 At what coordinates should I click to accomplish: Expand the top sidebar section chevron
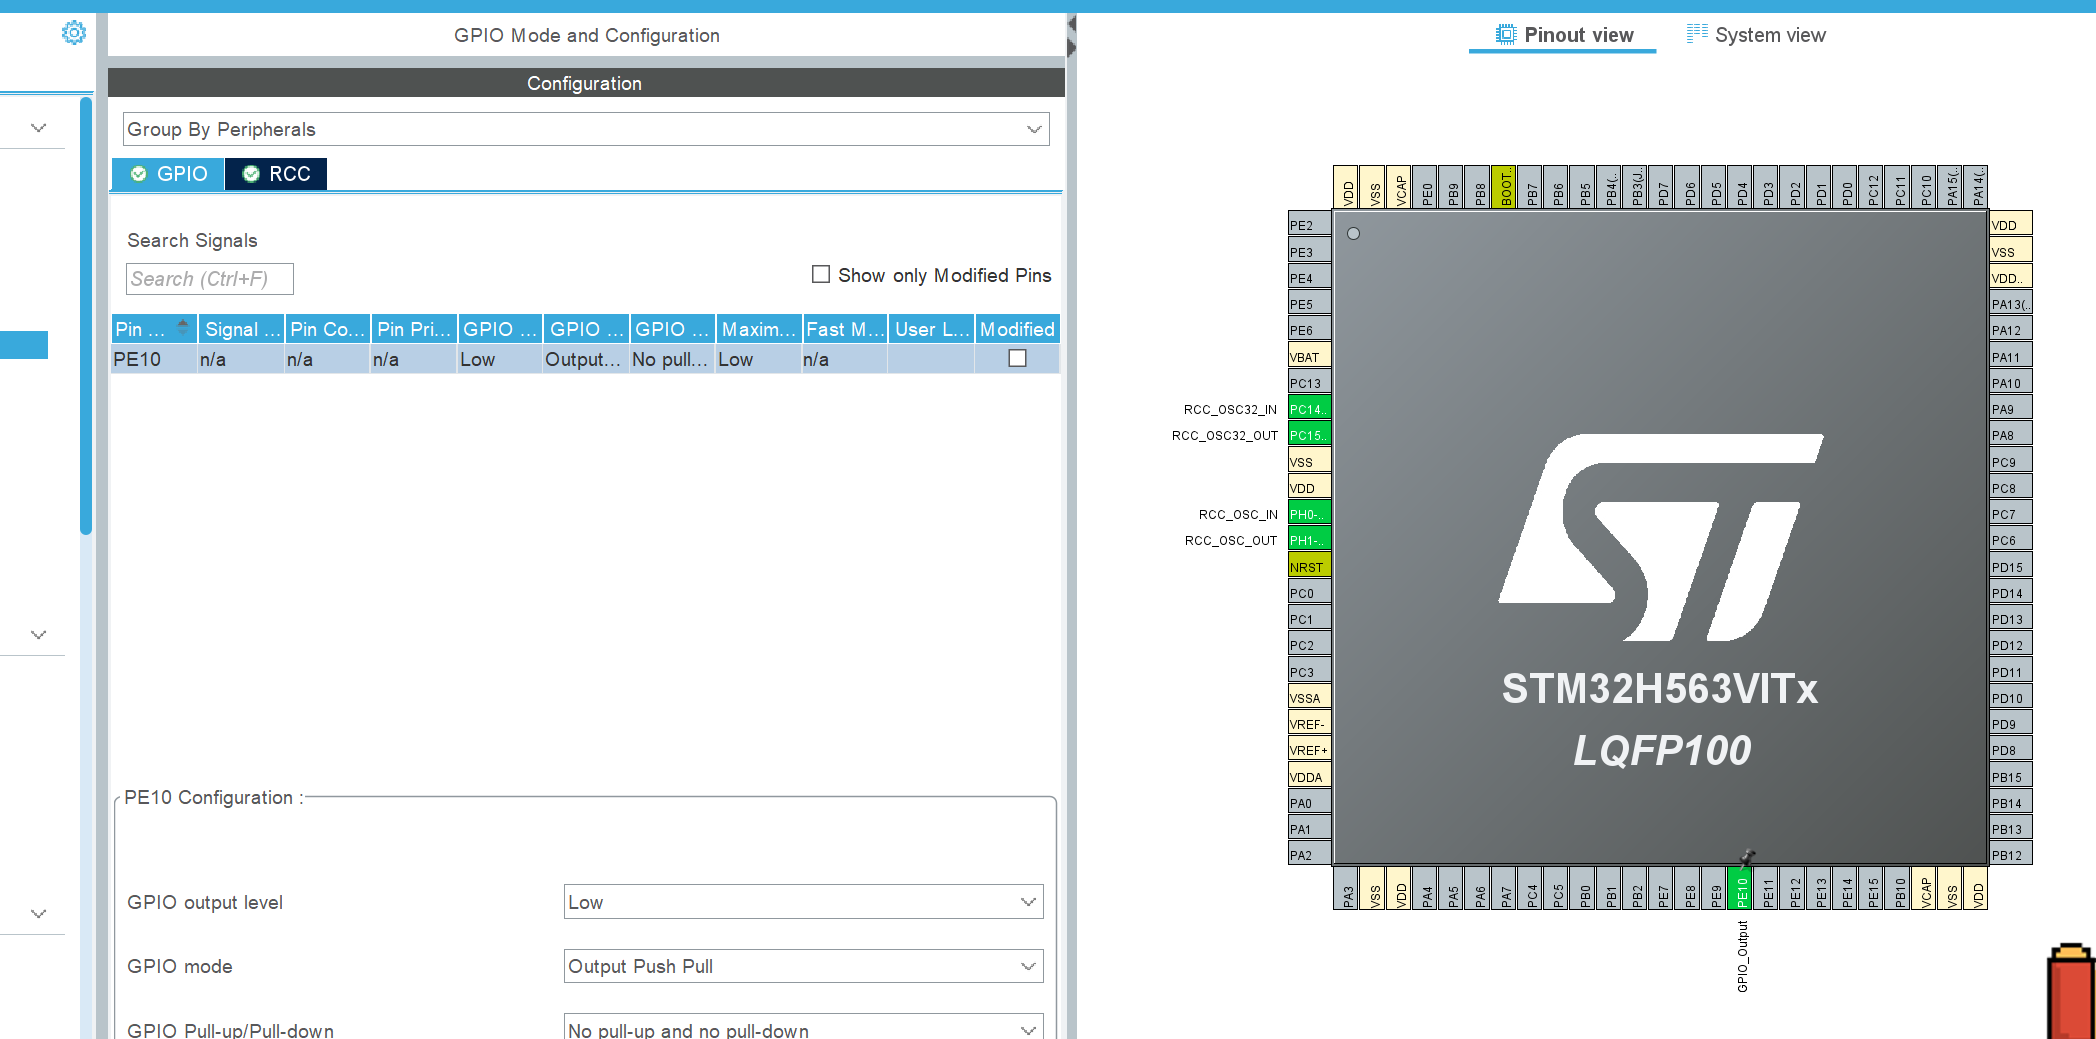[x=37, y=127]
